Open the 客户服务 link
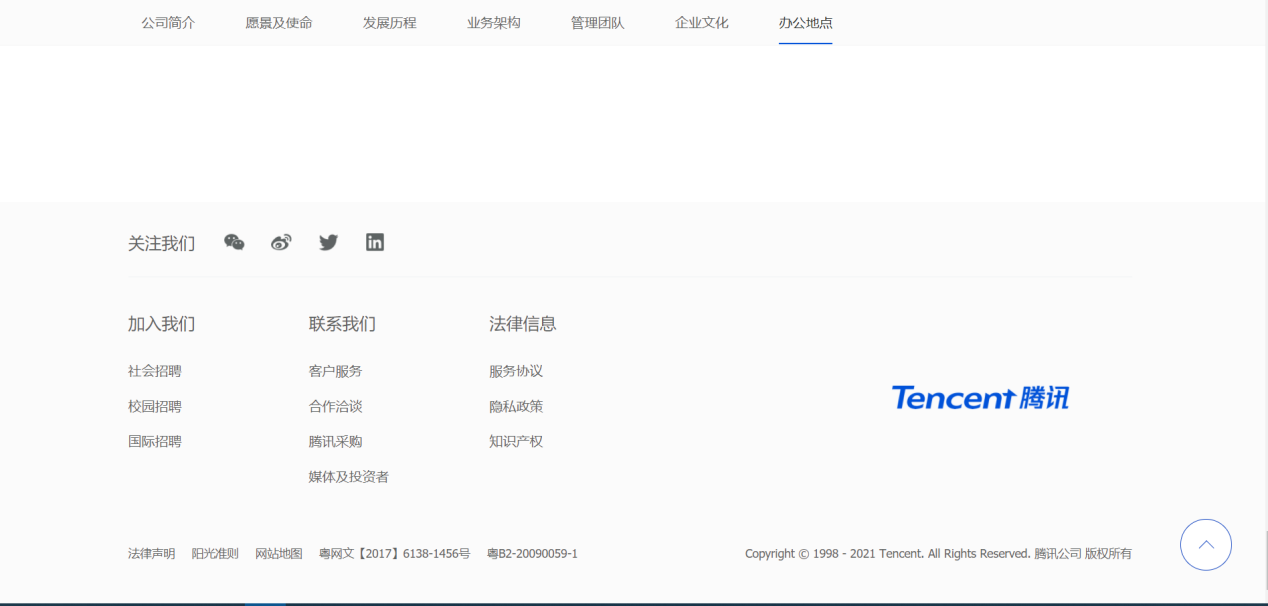Viewport: 1268px width, 606px height. point(336,371)
